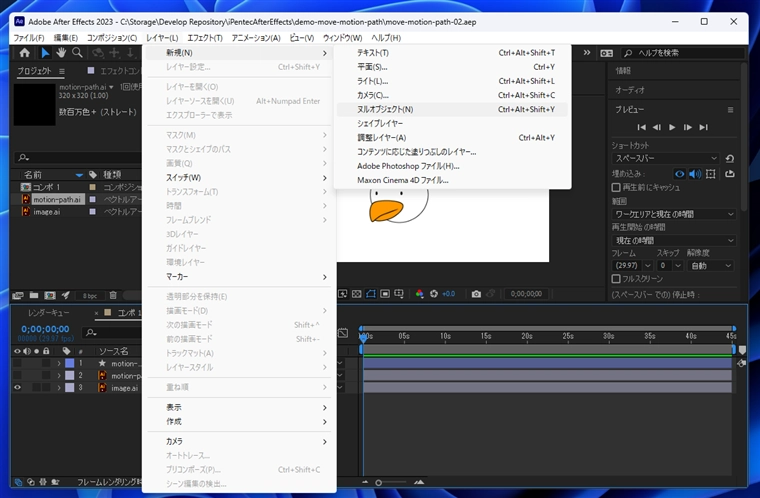Screen dimensions: 760x498
Task: Enable the 再生前にキャッシュ checkbox
Action: pos(616,187)
